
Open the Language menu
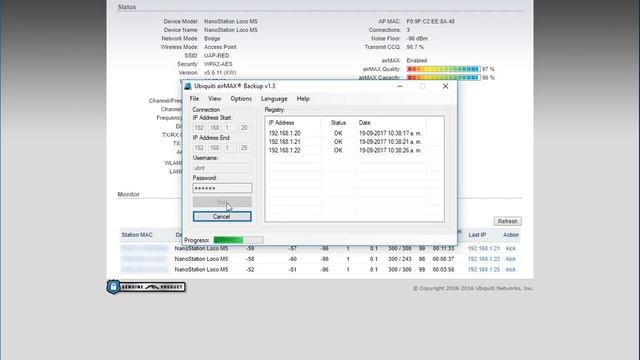point(274,99)
